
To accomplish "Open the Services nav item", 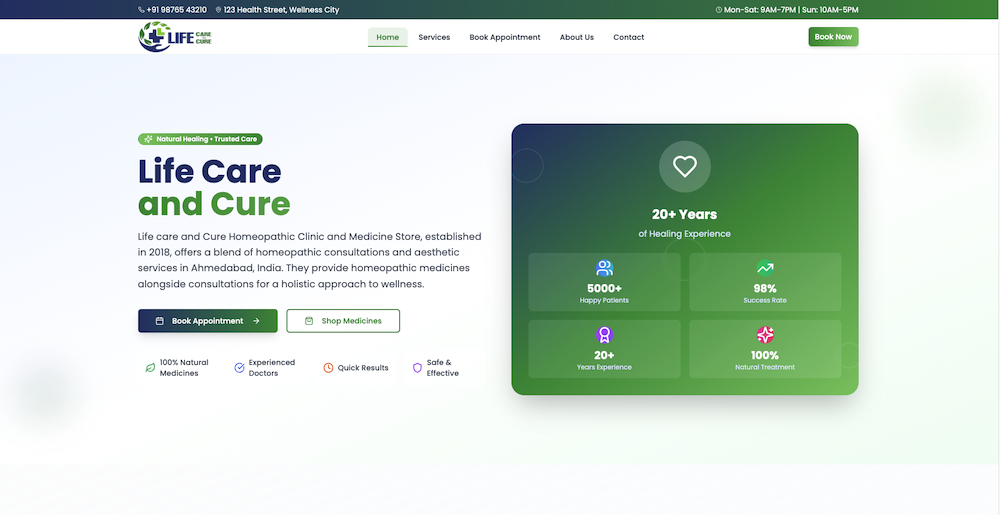I will [x=434, y=37].
